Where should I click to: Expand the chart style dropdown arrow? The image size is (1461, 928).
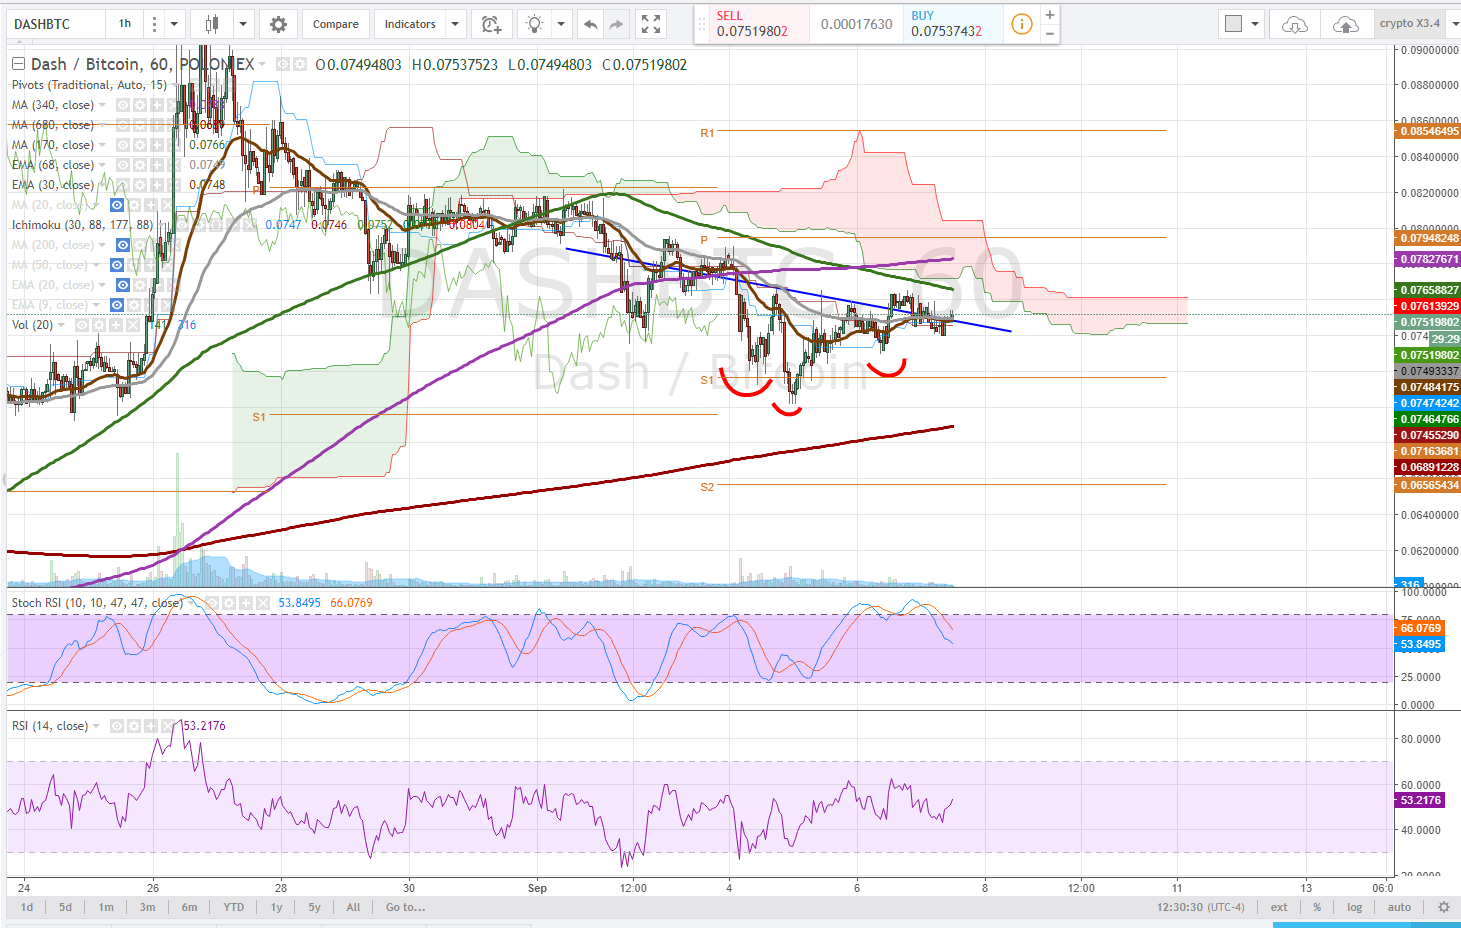point(243,24)
